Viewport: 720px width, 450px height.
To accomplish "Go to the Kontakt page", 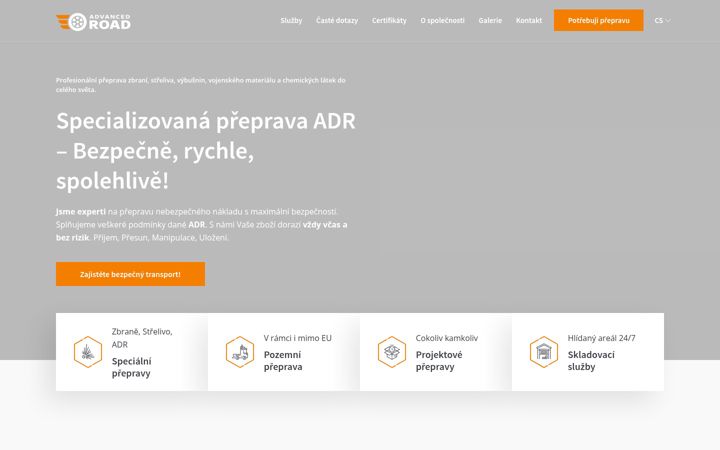I will tap(529, 21).
